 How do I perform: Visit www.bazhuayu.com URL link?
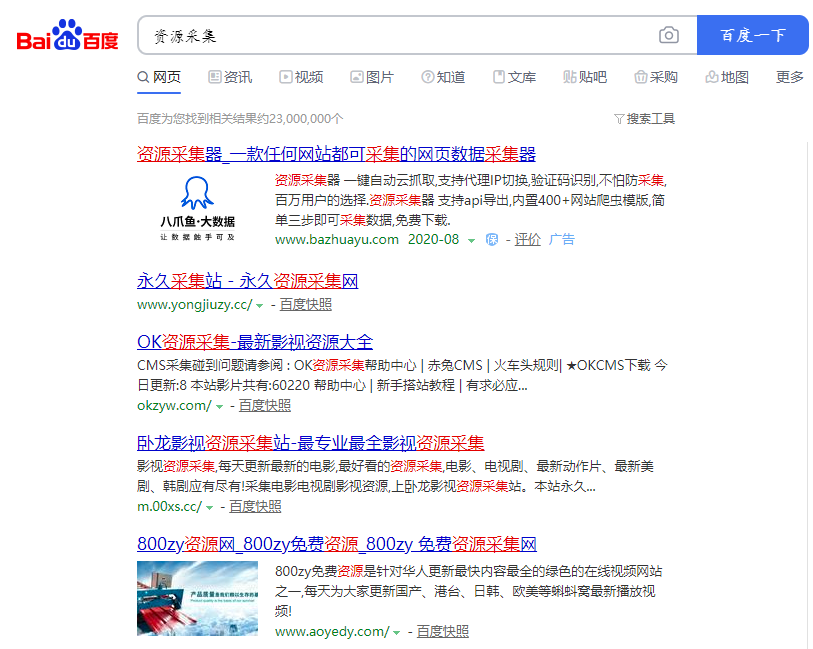tap(337, 239)
